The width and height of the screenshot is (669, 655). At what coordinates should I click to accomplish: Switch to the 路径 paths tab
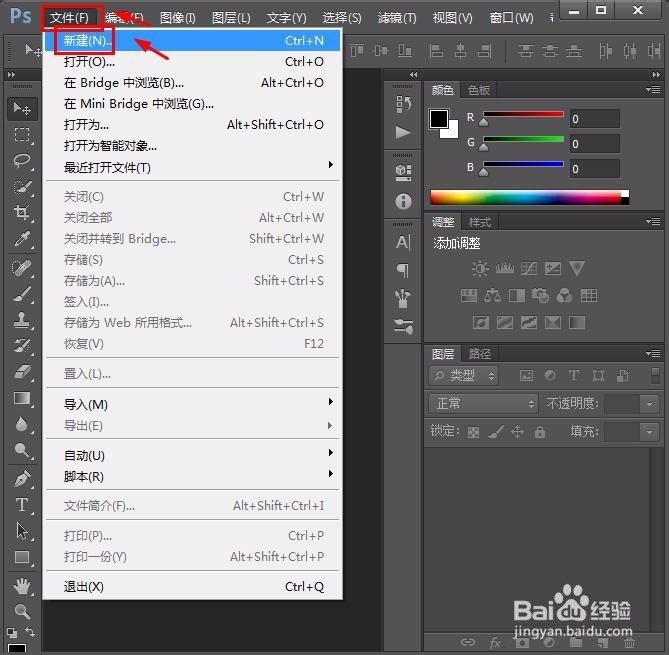click(x=480, y=354)
